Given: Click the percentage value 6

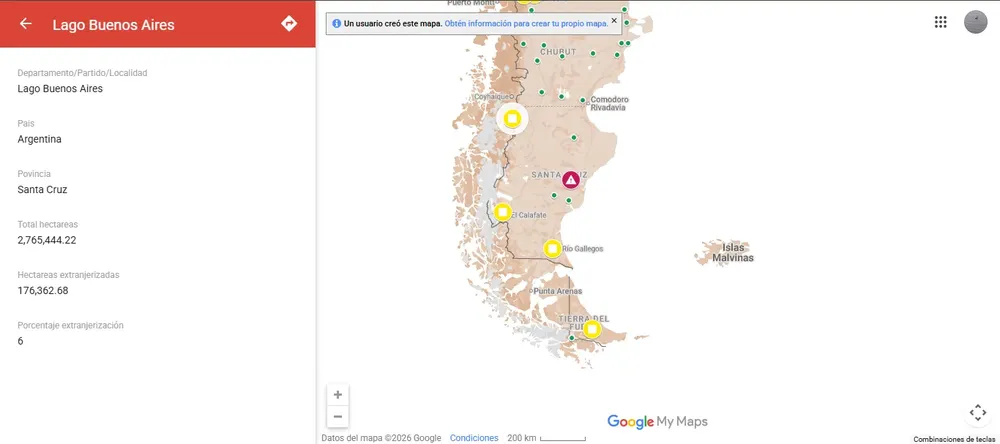Looking at the screenshot, I should click(20, 341).
